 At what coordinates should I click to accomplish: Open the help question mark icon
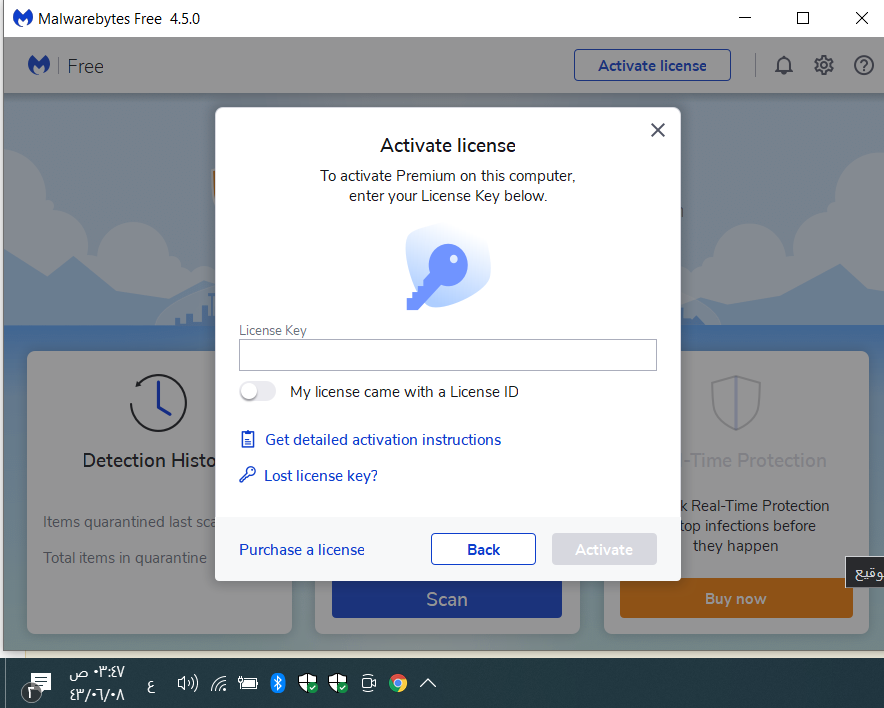(863, 65)
